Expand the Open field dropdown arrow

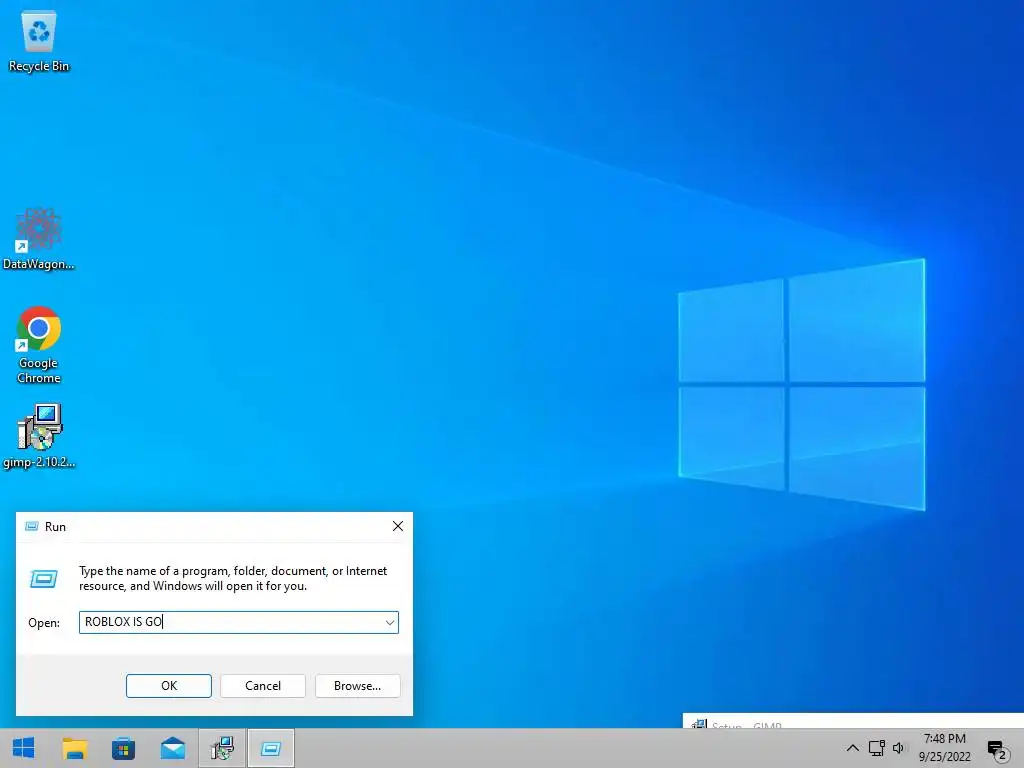tap(390, 622)
